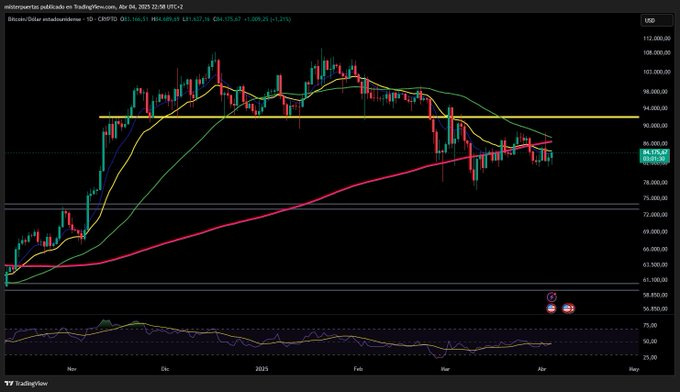Click the RSI 50,00 scale label
This screenshot has width=680, height=392.
pos(651,341)
